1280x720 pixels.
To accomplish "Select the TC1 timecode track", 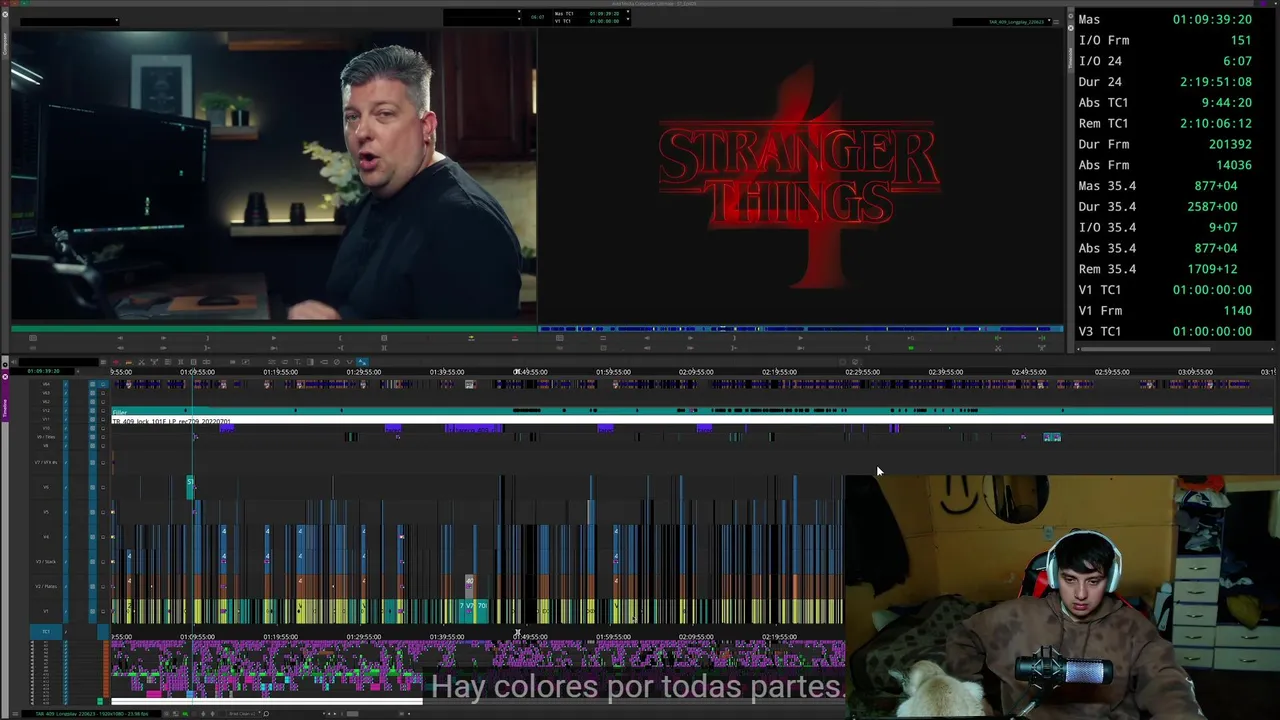I will 46,631.
